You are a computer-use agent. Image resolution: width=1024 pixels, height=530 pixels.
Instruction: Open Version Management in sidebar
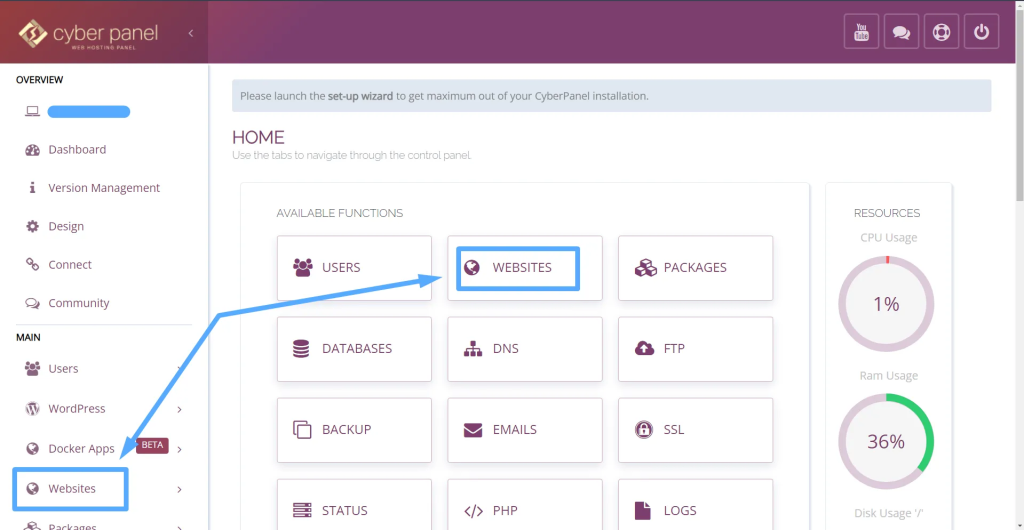point(104,188)
